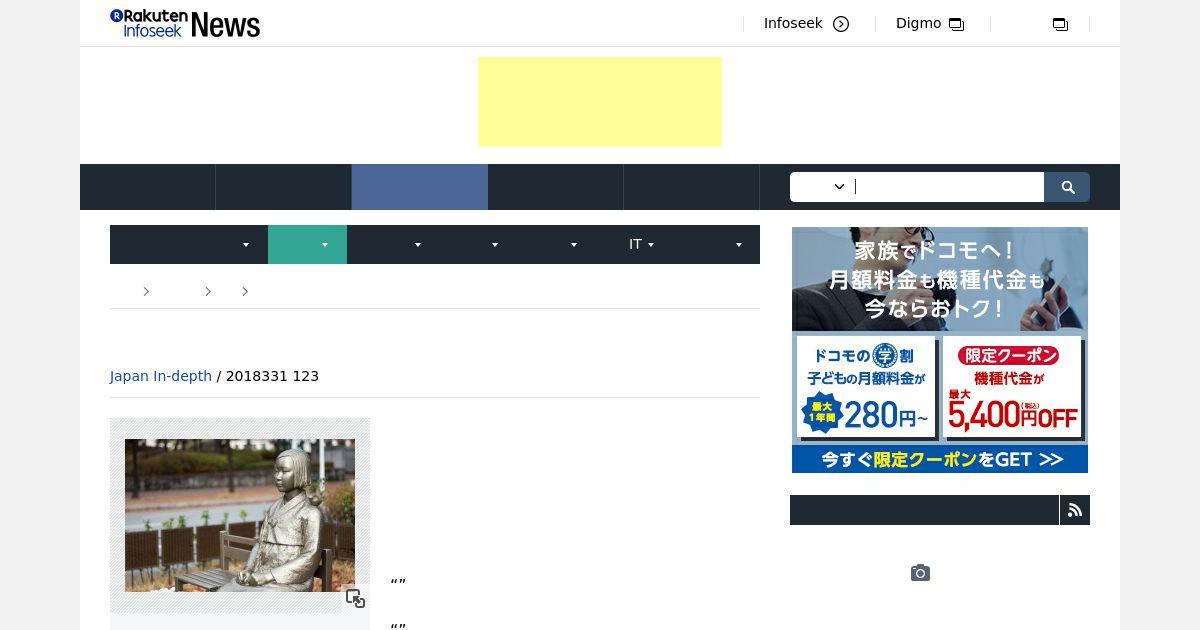1200x630 pixels.
Task: Open the RSS feed icon
Action: [1075, 510]
